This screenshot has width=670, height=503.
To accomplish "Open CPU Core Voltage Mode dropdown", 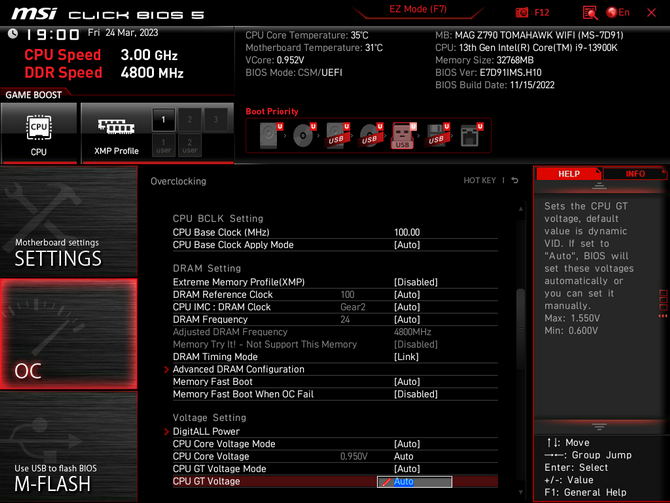I will pyautogui.click(x=407, y=444).
